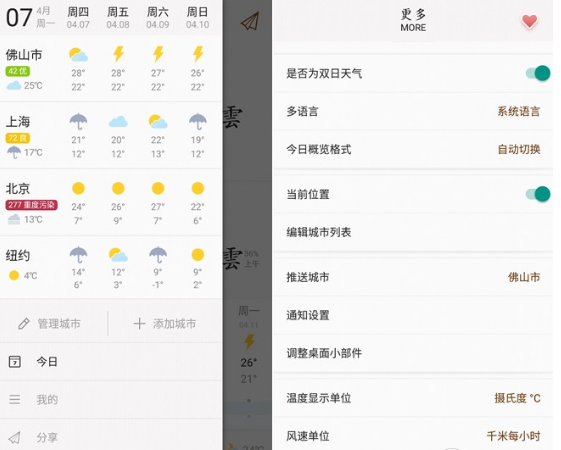Change 温度显示单位 from 摄氏度

413,398
